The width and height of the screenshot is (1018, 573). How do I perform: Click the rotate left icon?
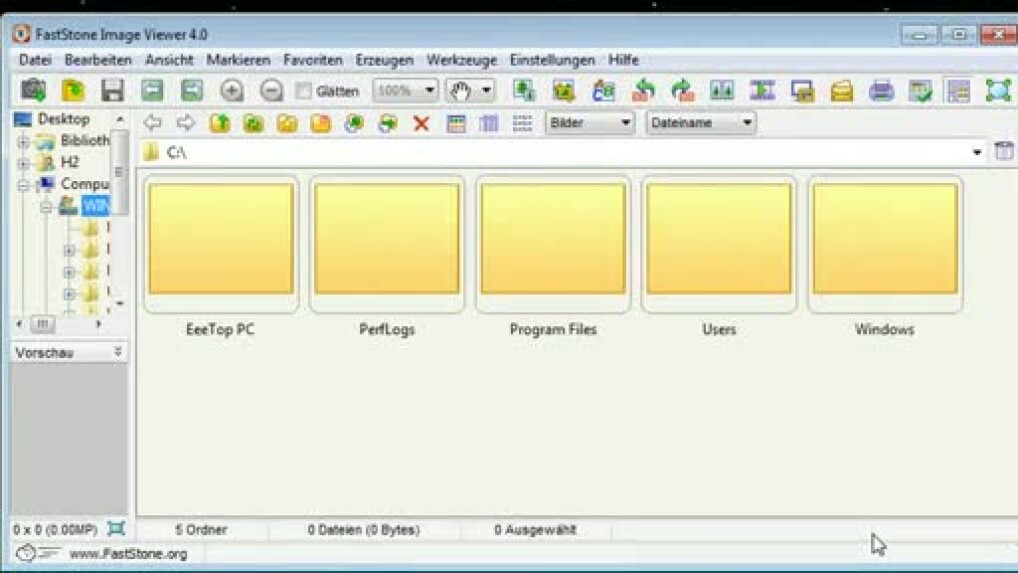[x=643, y=91]
